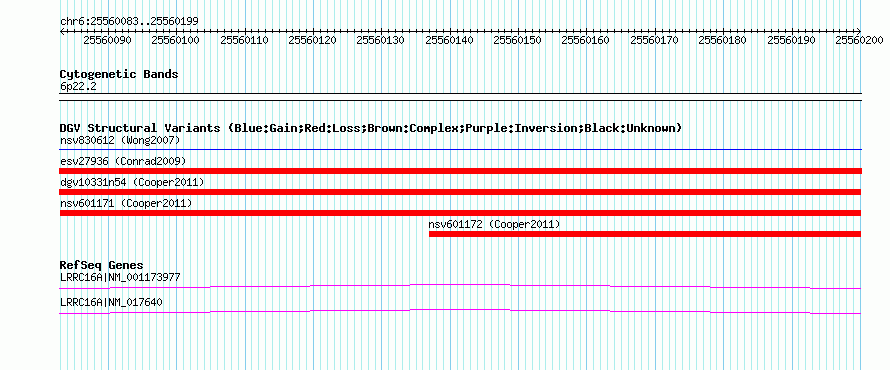Open variant nsv830612 (Wong2007) label
The height and width of the screenshot is (370, 890).
(120, 140)
